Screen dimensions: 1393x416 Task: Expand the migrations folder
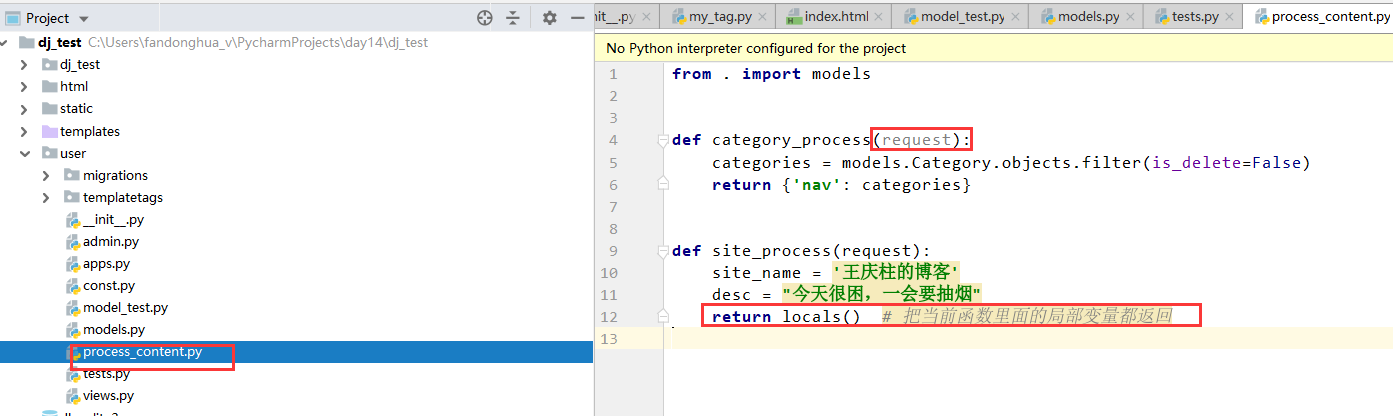pyautogui.click(x=46, y=175)
